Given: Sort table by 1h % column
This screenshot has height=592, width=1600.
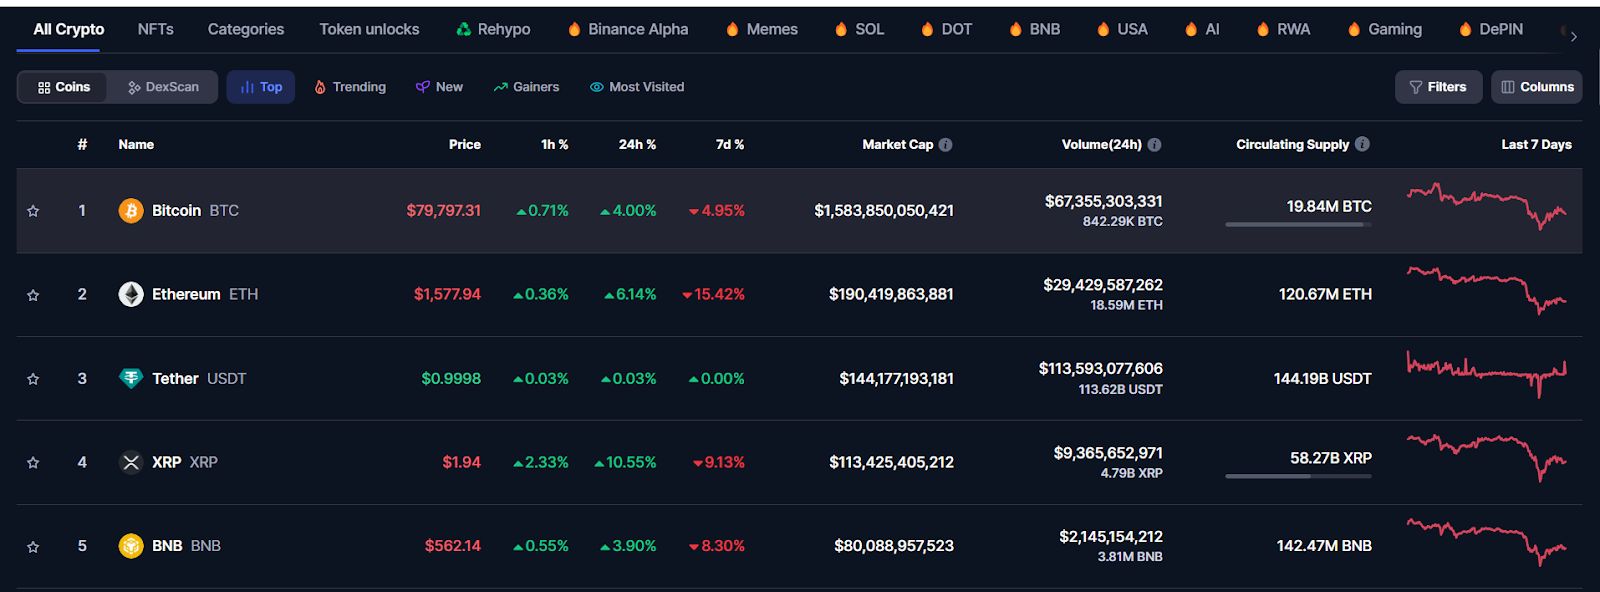Looking at the screenshot, I should [555, 145].
